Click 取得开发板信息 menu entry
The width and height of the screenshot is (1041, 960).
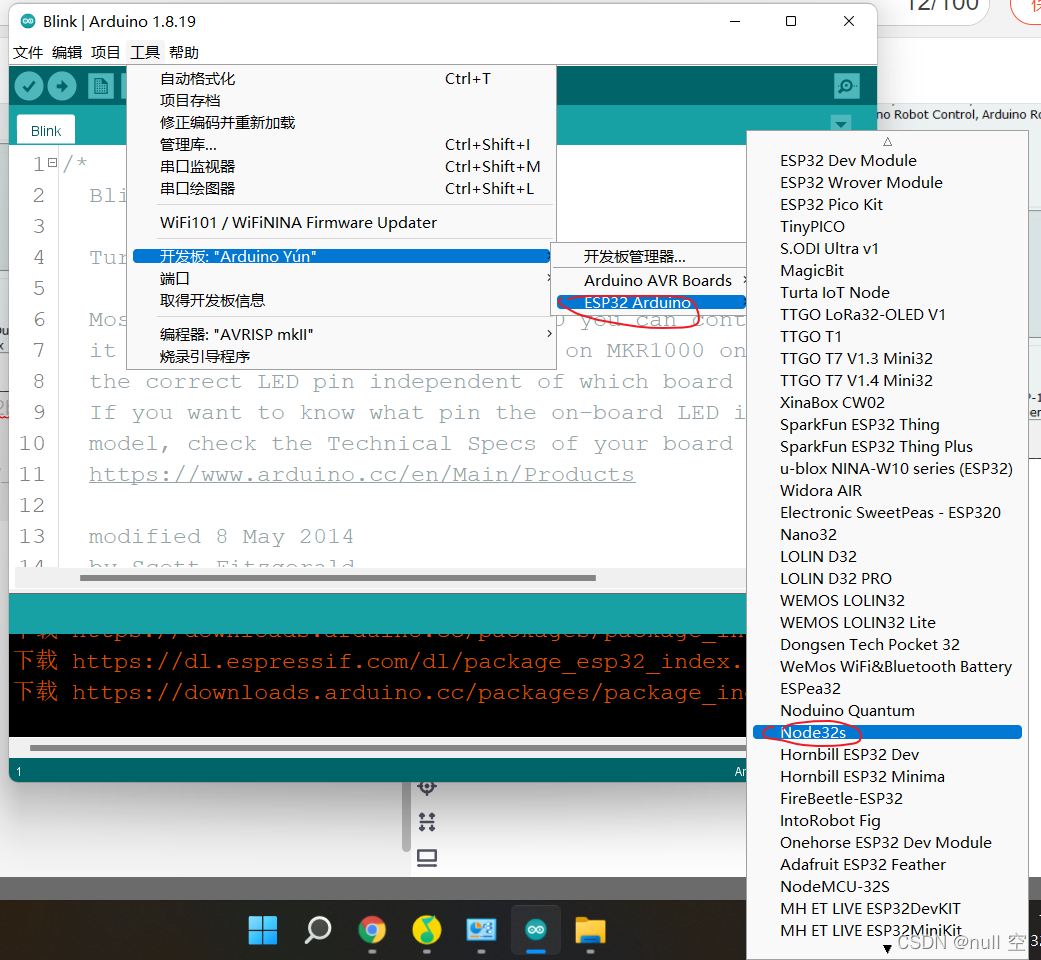tap(341, 300)
